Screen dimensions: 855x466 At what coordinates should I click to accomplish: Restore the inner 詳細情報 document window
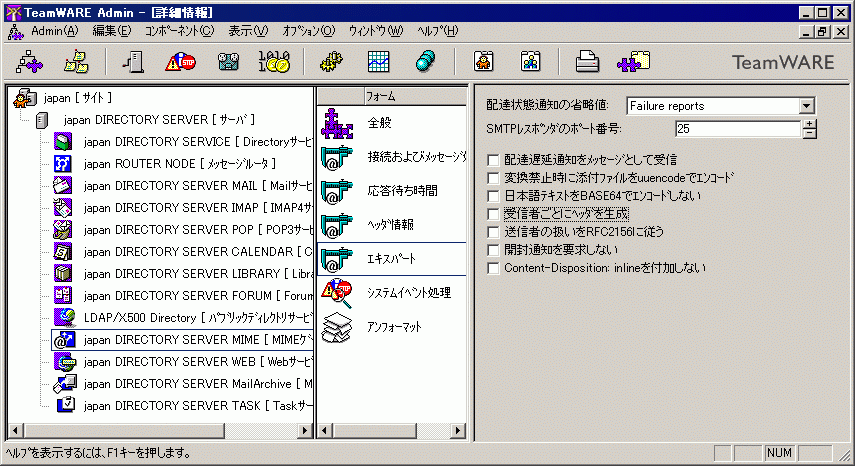point(823,32)
